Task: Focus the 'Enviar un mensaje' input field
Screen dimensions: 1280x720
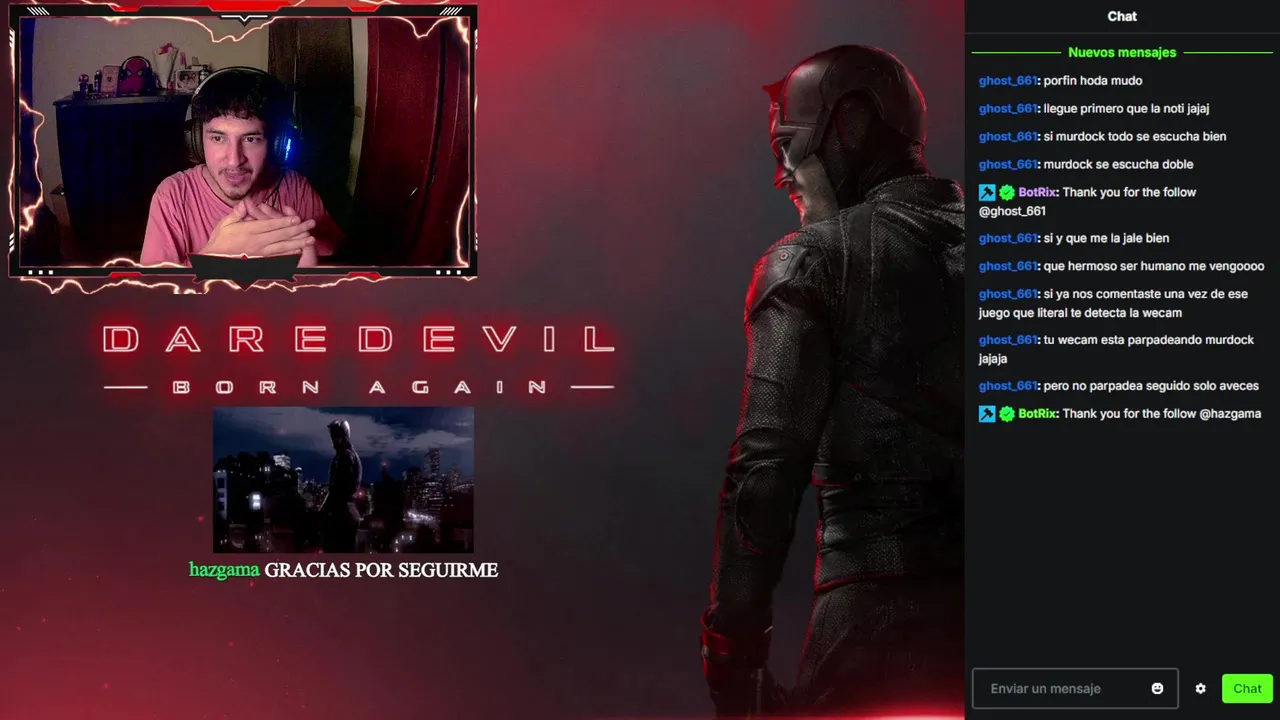Action: (1075, 688)
